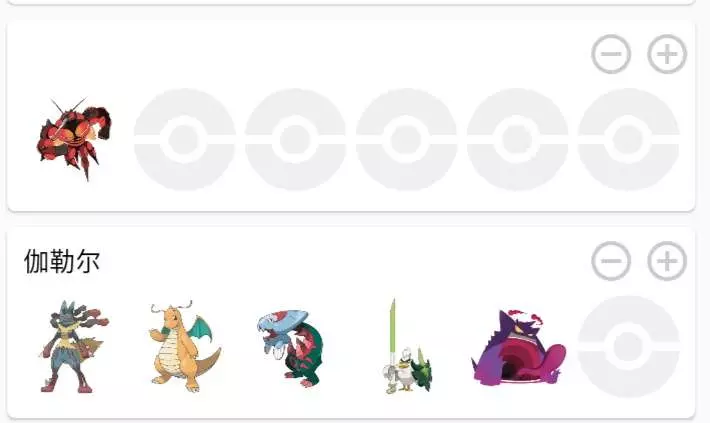Viewport: 710px width, 423px height.
Task: Choose Sirfetch'd holding the leek lance
Action: pyautogui.click(x=408, y=346)
